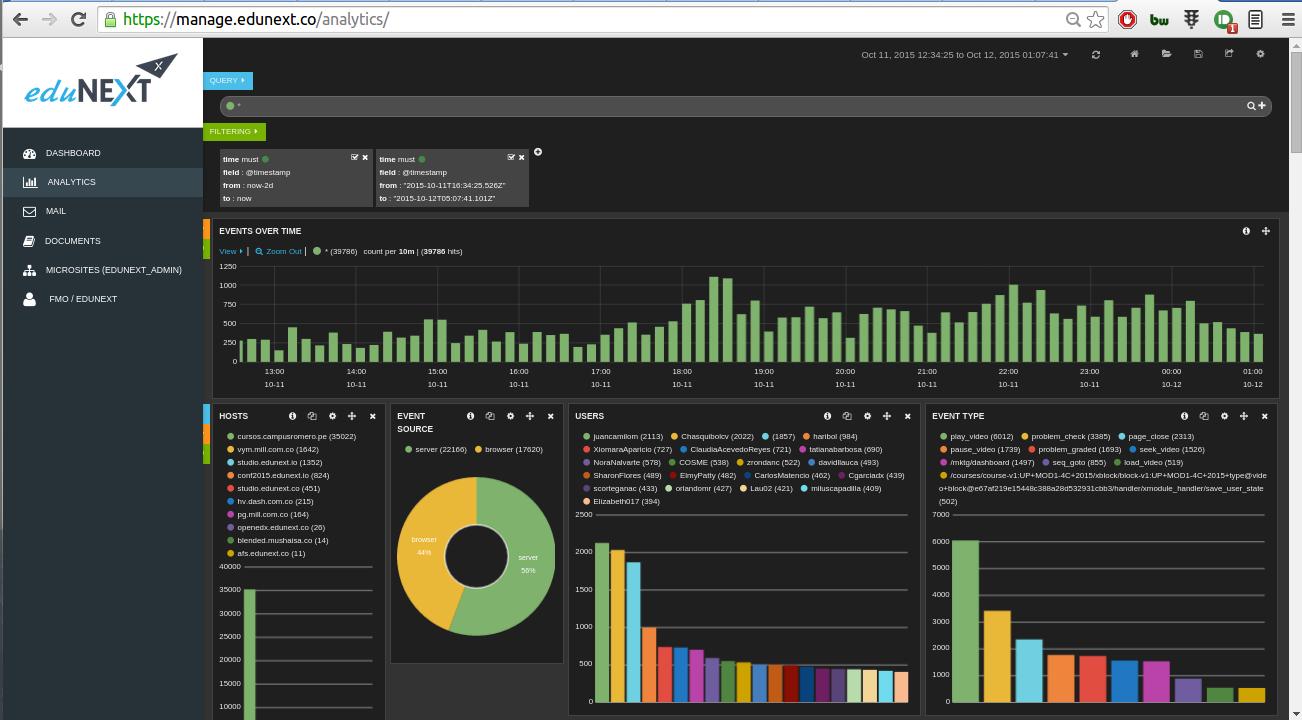The height and width of the screenshot is (720, 1302).
Task: Click the page scrollbar thumb
Action: tap(1296, 103)
